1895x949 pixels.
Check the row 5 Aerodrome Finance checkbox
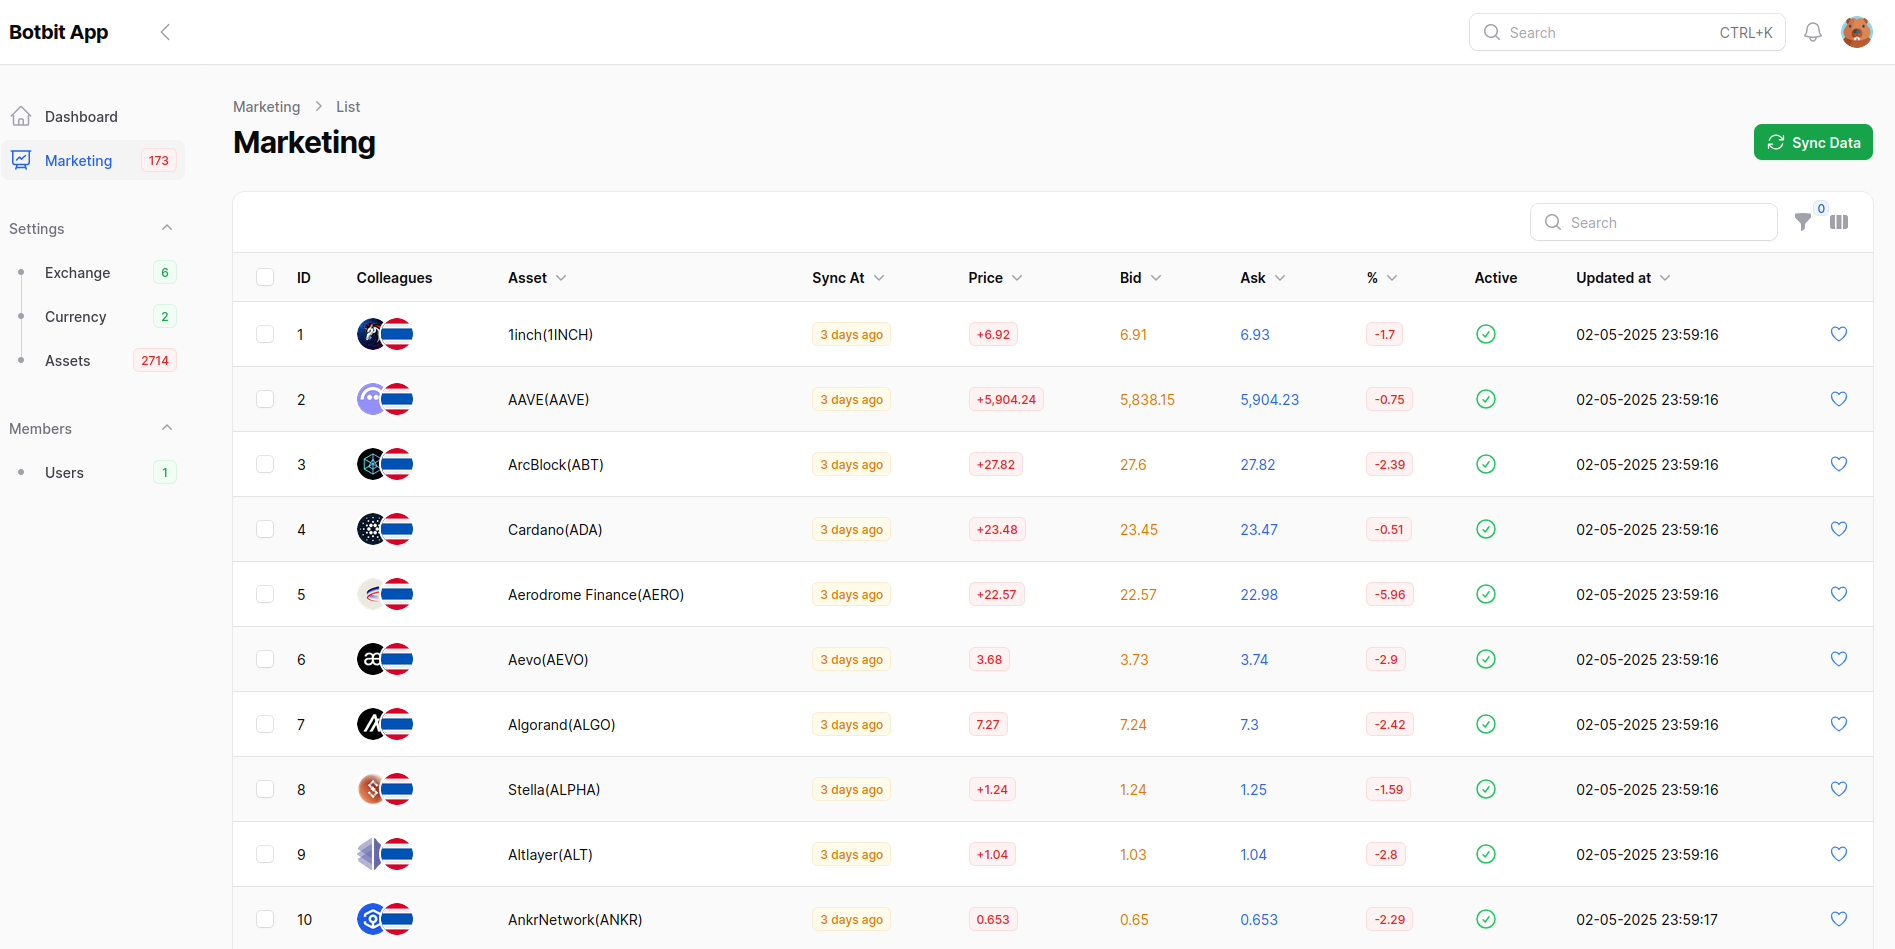tap(265, 594)
